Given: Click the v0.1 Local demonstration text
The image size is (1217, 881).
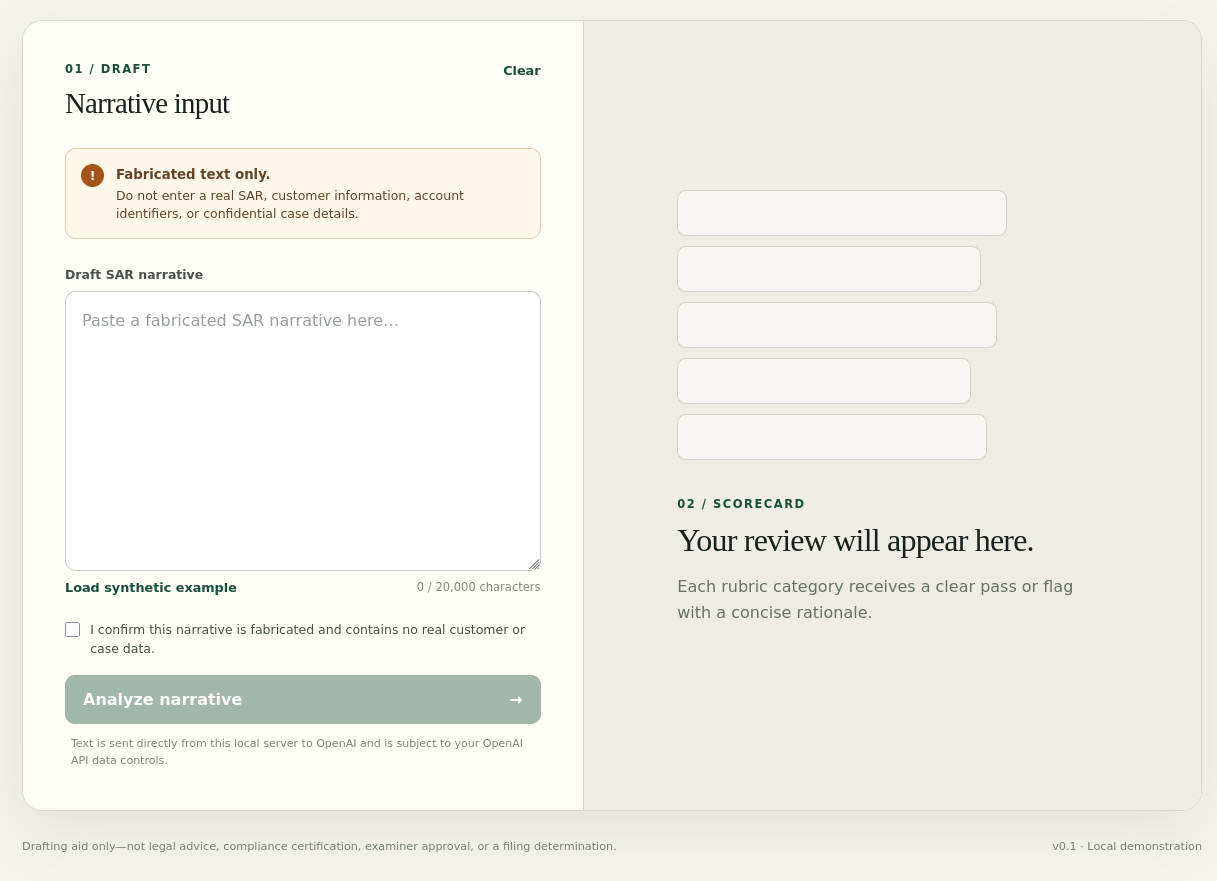Looking at the screenshot, I should 1127,846.
